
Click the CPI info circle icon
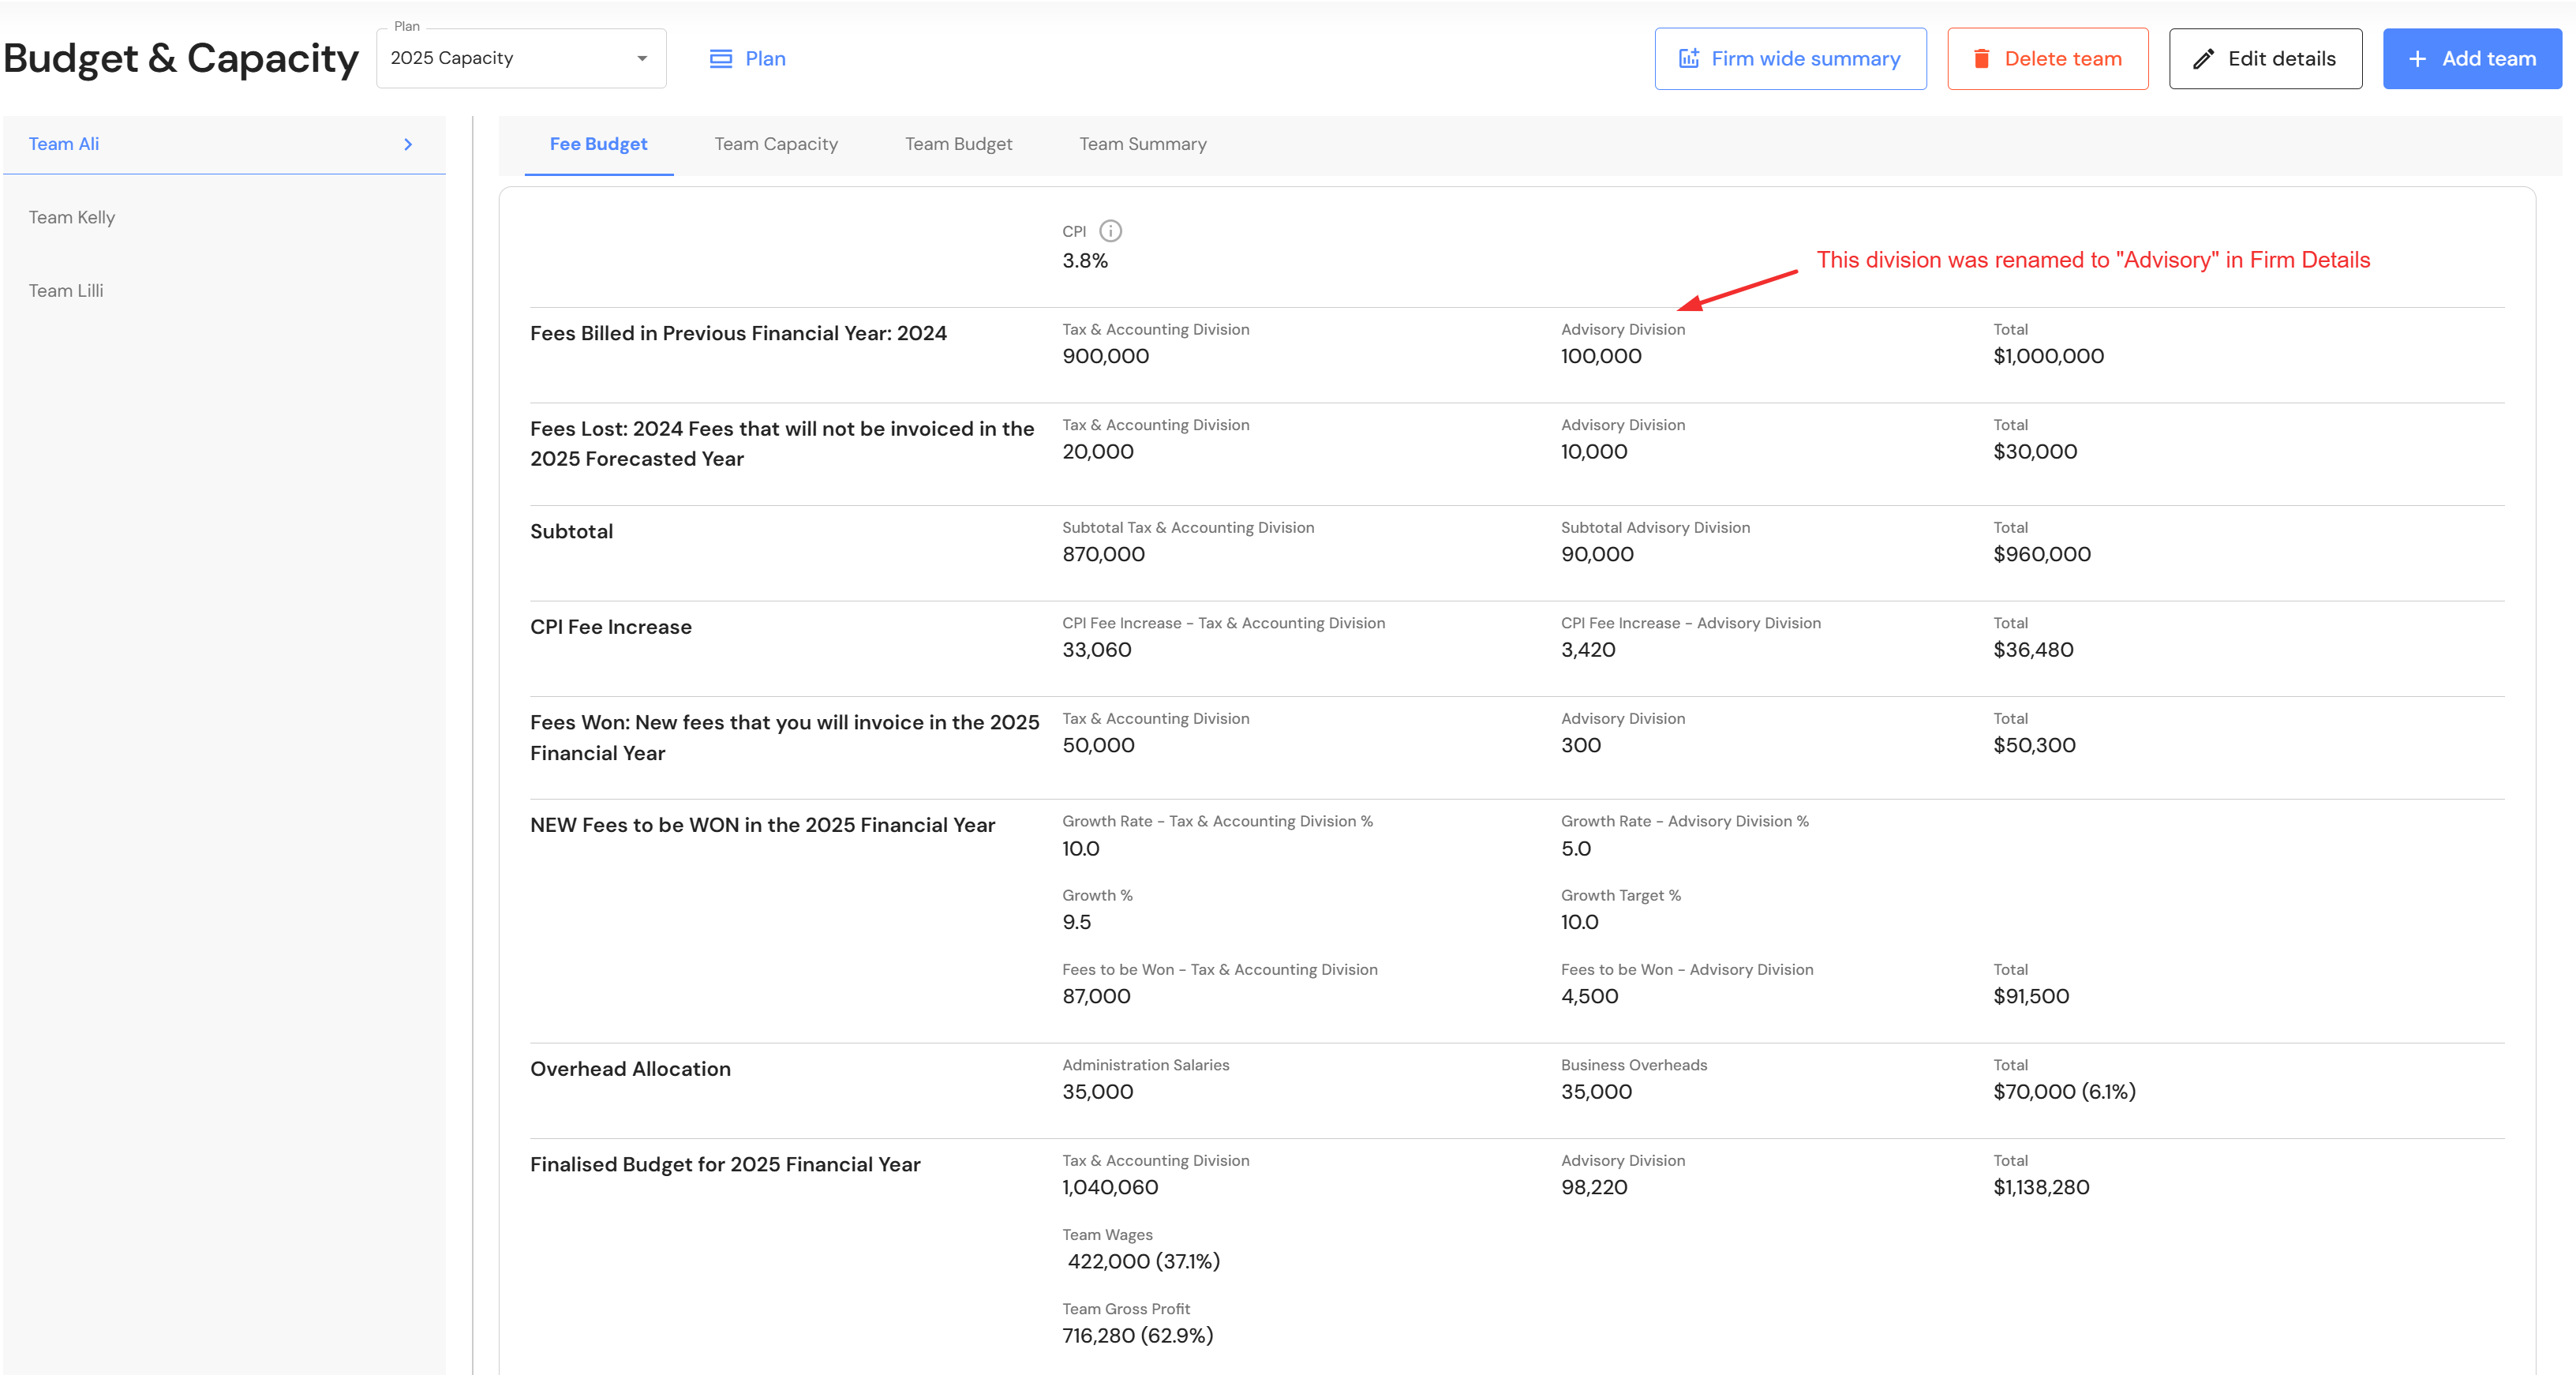coord(1110,231)
